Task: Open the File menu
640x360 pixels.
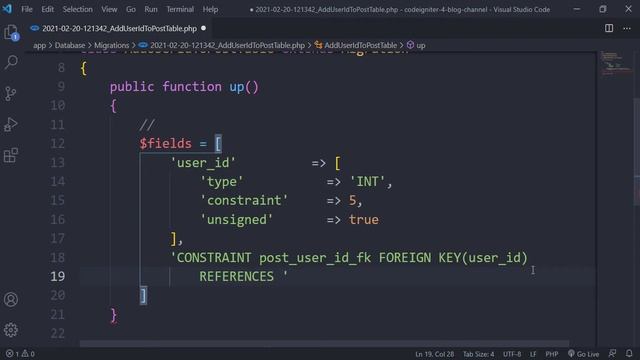Action: tap(27, 9)
